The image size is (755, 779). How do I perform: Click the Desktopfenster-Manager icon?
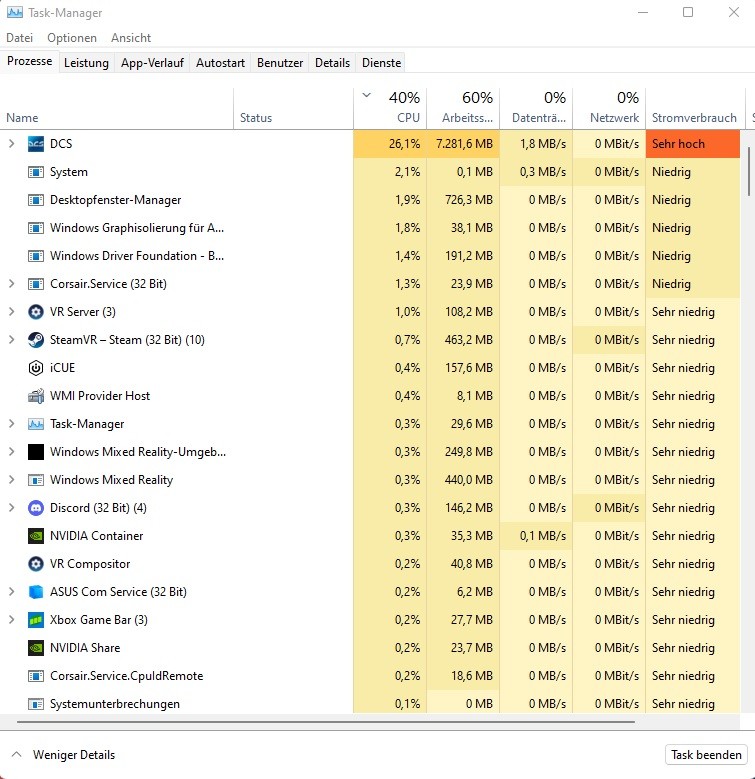[x=36, y=200]
